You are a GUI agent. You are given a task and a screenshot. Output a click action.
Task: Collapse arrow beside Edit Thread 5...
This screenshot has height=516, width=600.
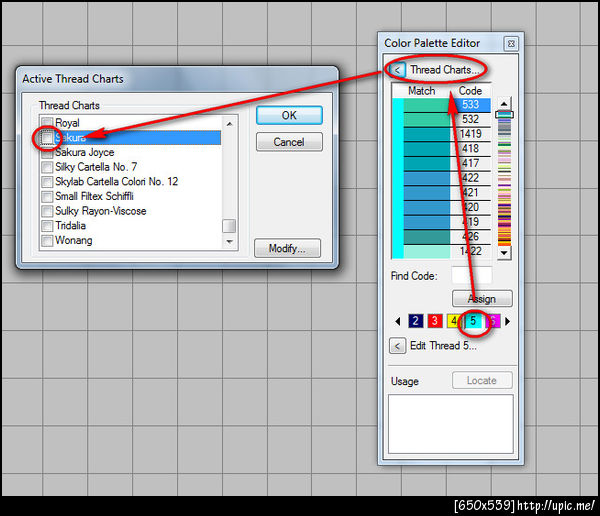coord(397,346)
